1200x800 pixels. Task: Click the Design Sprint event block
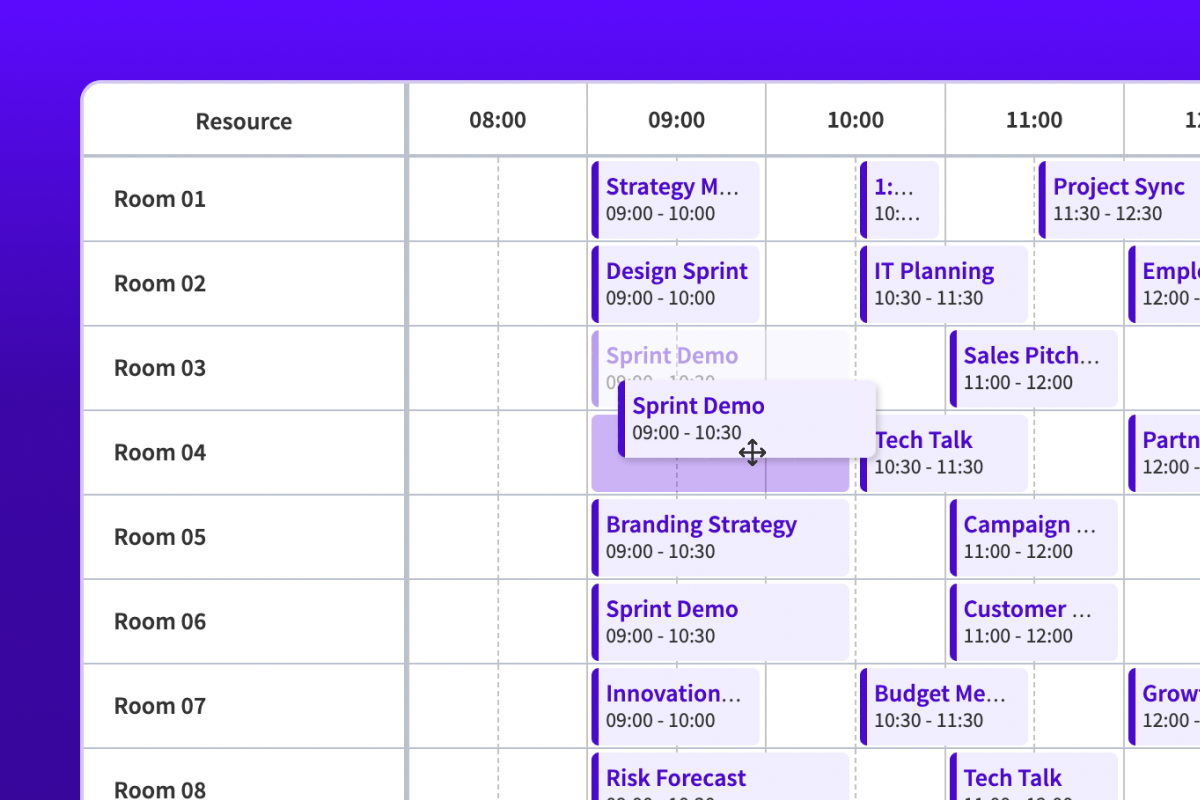tap(676, 283)
